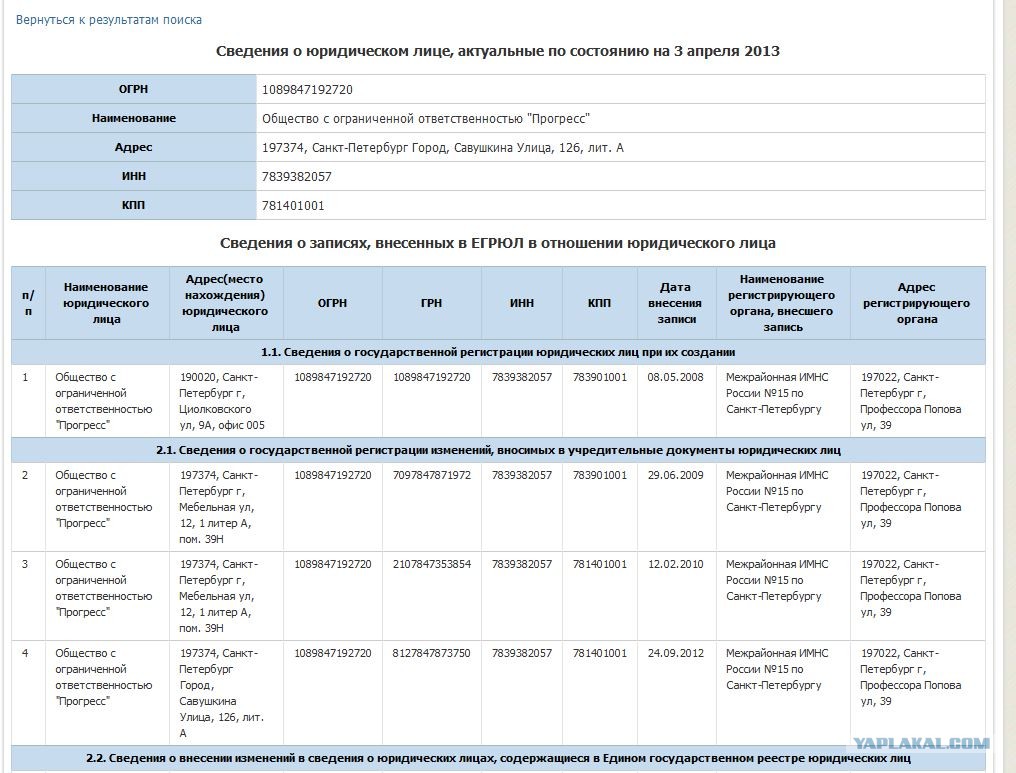Click section header 2.2 about ЕГРЮЛ data changes
This screenshot has width=1016, height=773.
coord(498,758)
